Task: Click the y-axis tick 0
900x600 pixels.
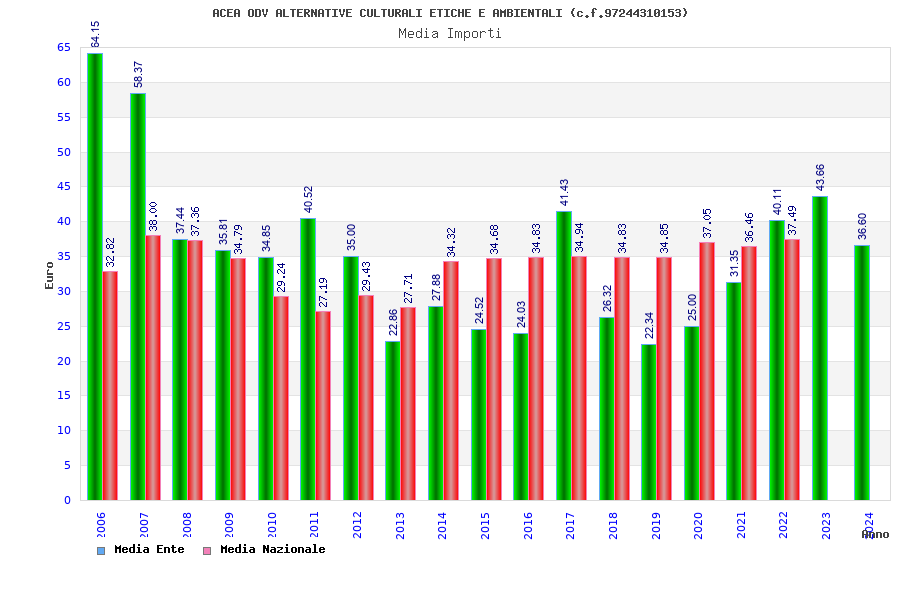Action: click(x=67, y=500)
